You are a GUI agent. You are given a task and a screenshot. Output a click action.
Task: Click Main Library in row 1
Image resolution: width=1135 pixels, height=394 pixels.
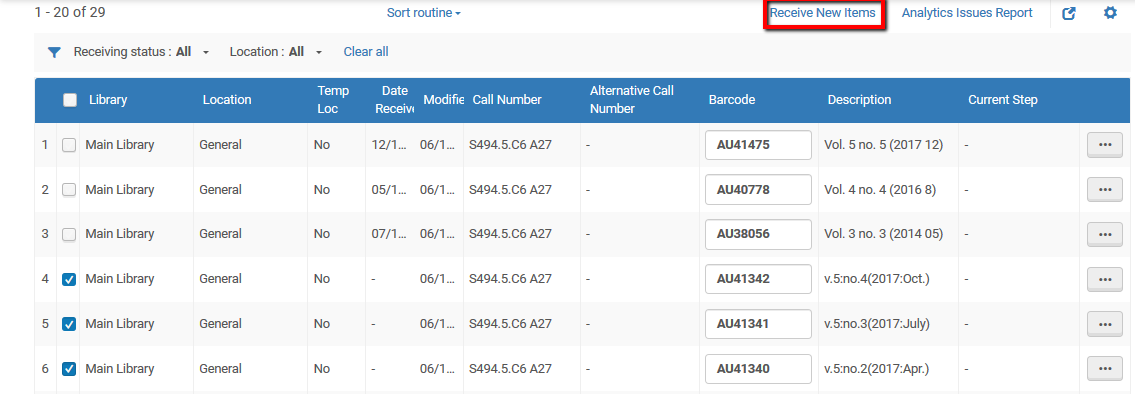[119, 145]
